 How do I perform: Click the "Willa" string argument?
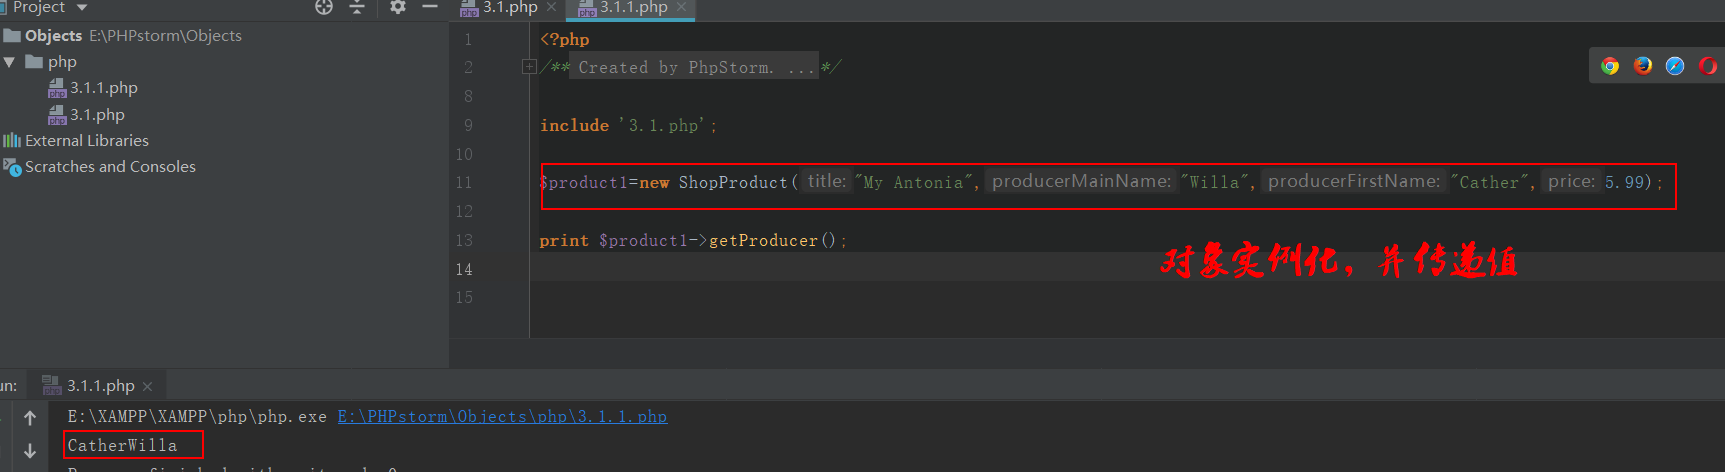coord(1216,183)
